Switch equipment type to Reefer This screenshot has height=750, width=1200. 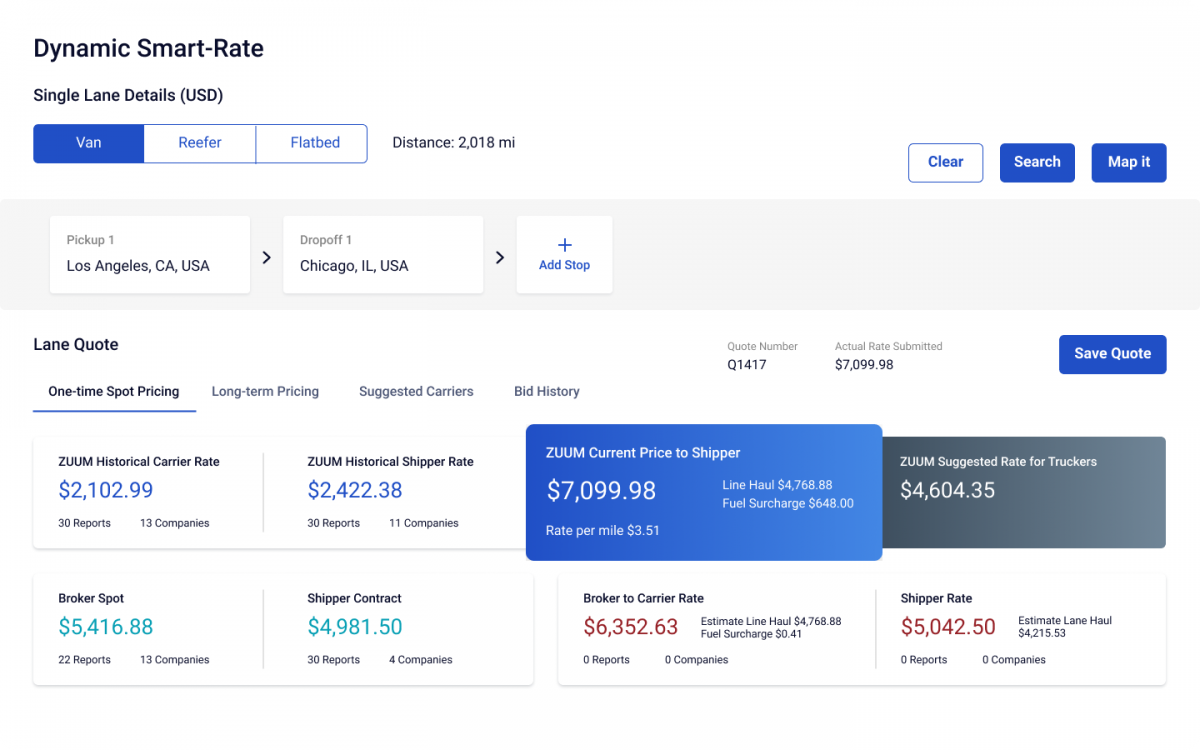coord(200,143)
